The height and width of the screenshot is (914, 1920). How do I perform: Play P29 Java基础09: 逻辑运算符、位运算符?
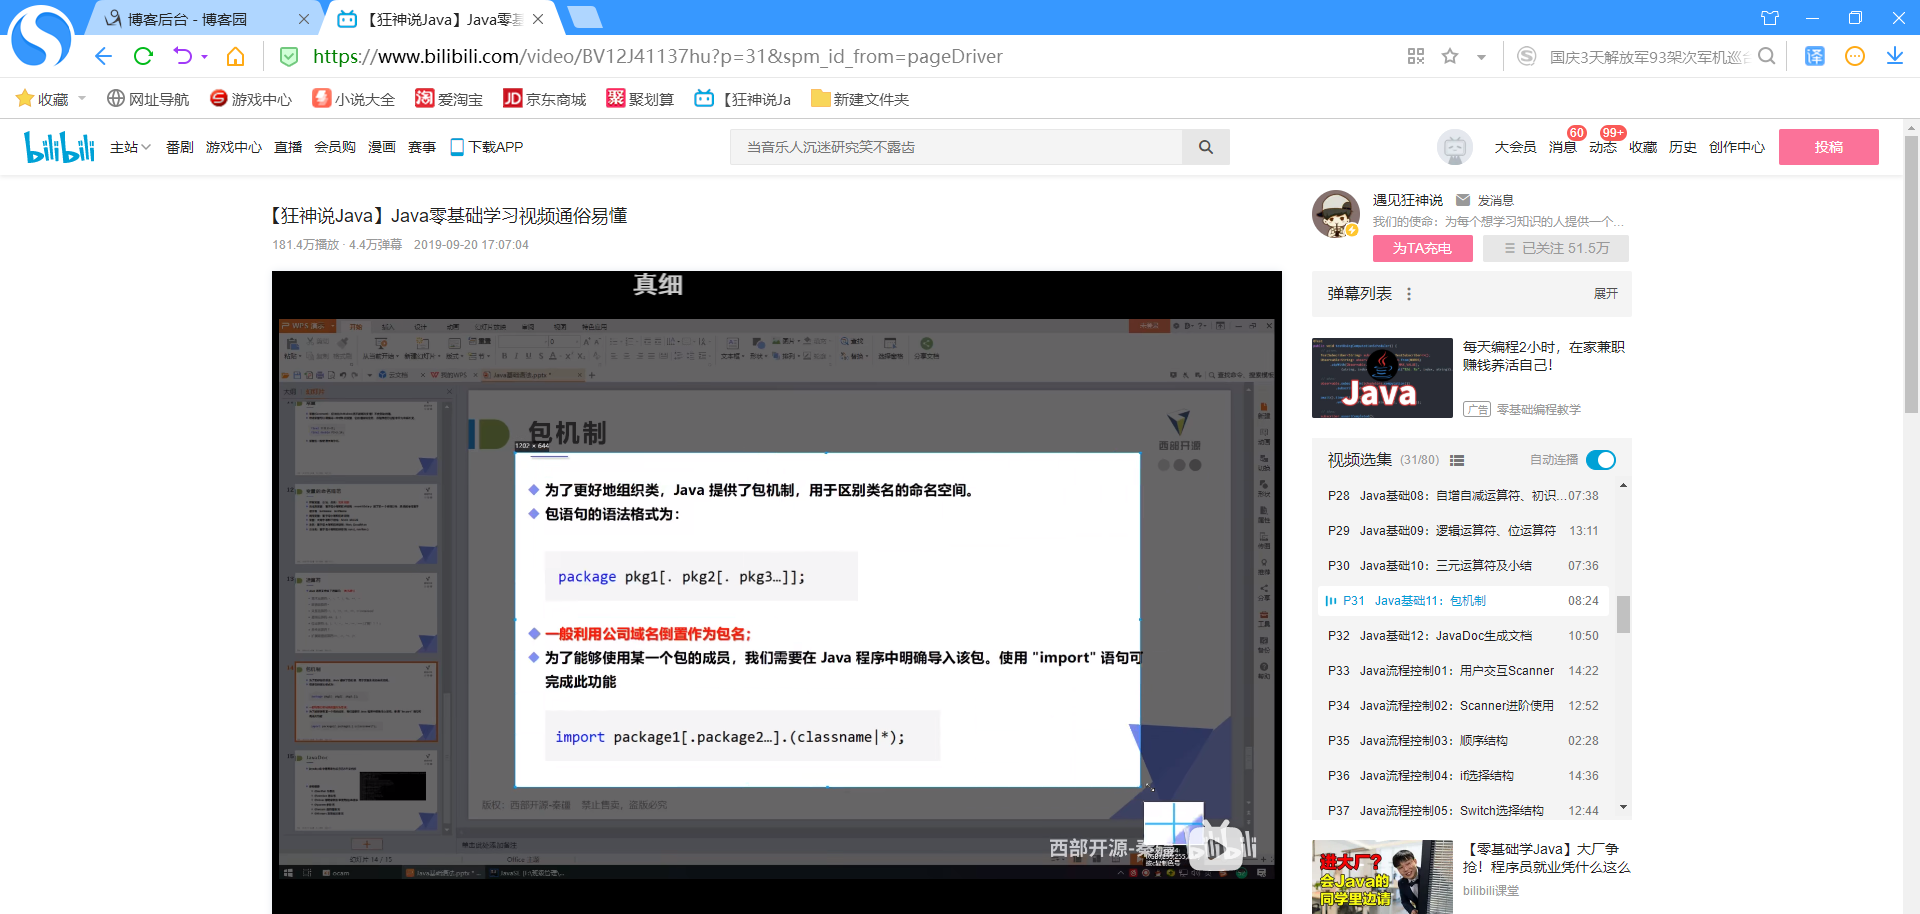point(1463,531)
